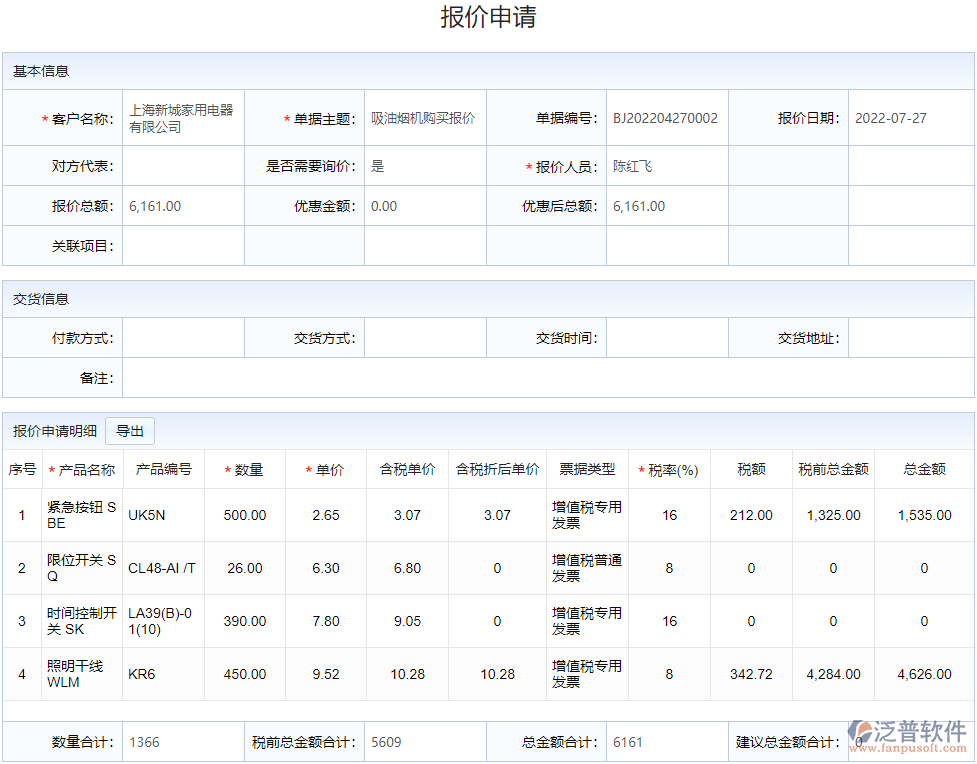Viewport: 977px width, 764px height.
Task: Click the 是否需要询价 value showing 是
Action: (x=425, y=166)
